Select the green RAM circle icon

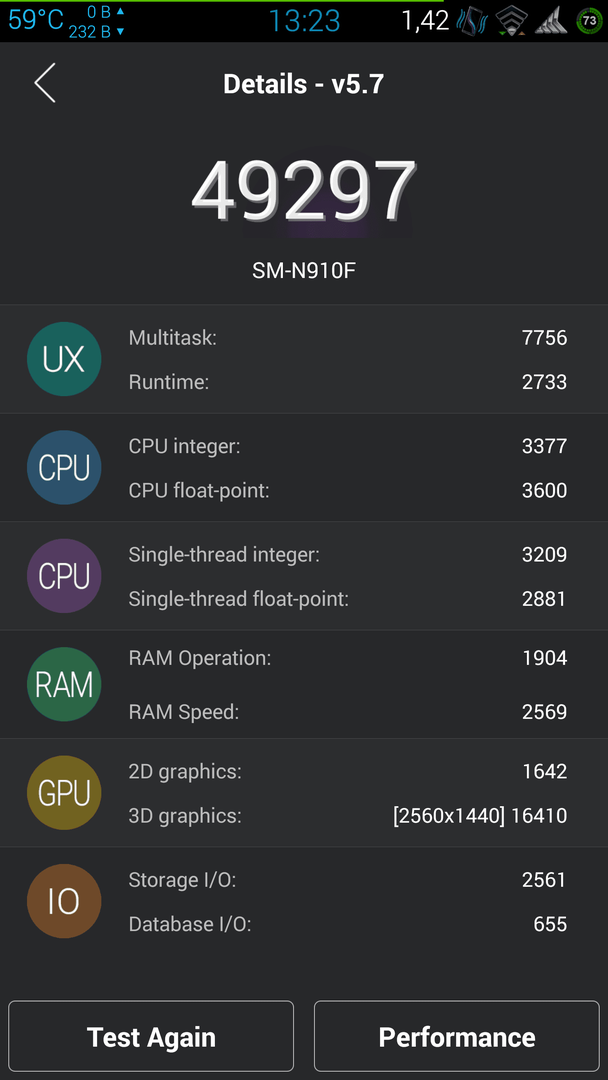(x=64, y=684)
